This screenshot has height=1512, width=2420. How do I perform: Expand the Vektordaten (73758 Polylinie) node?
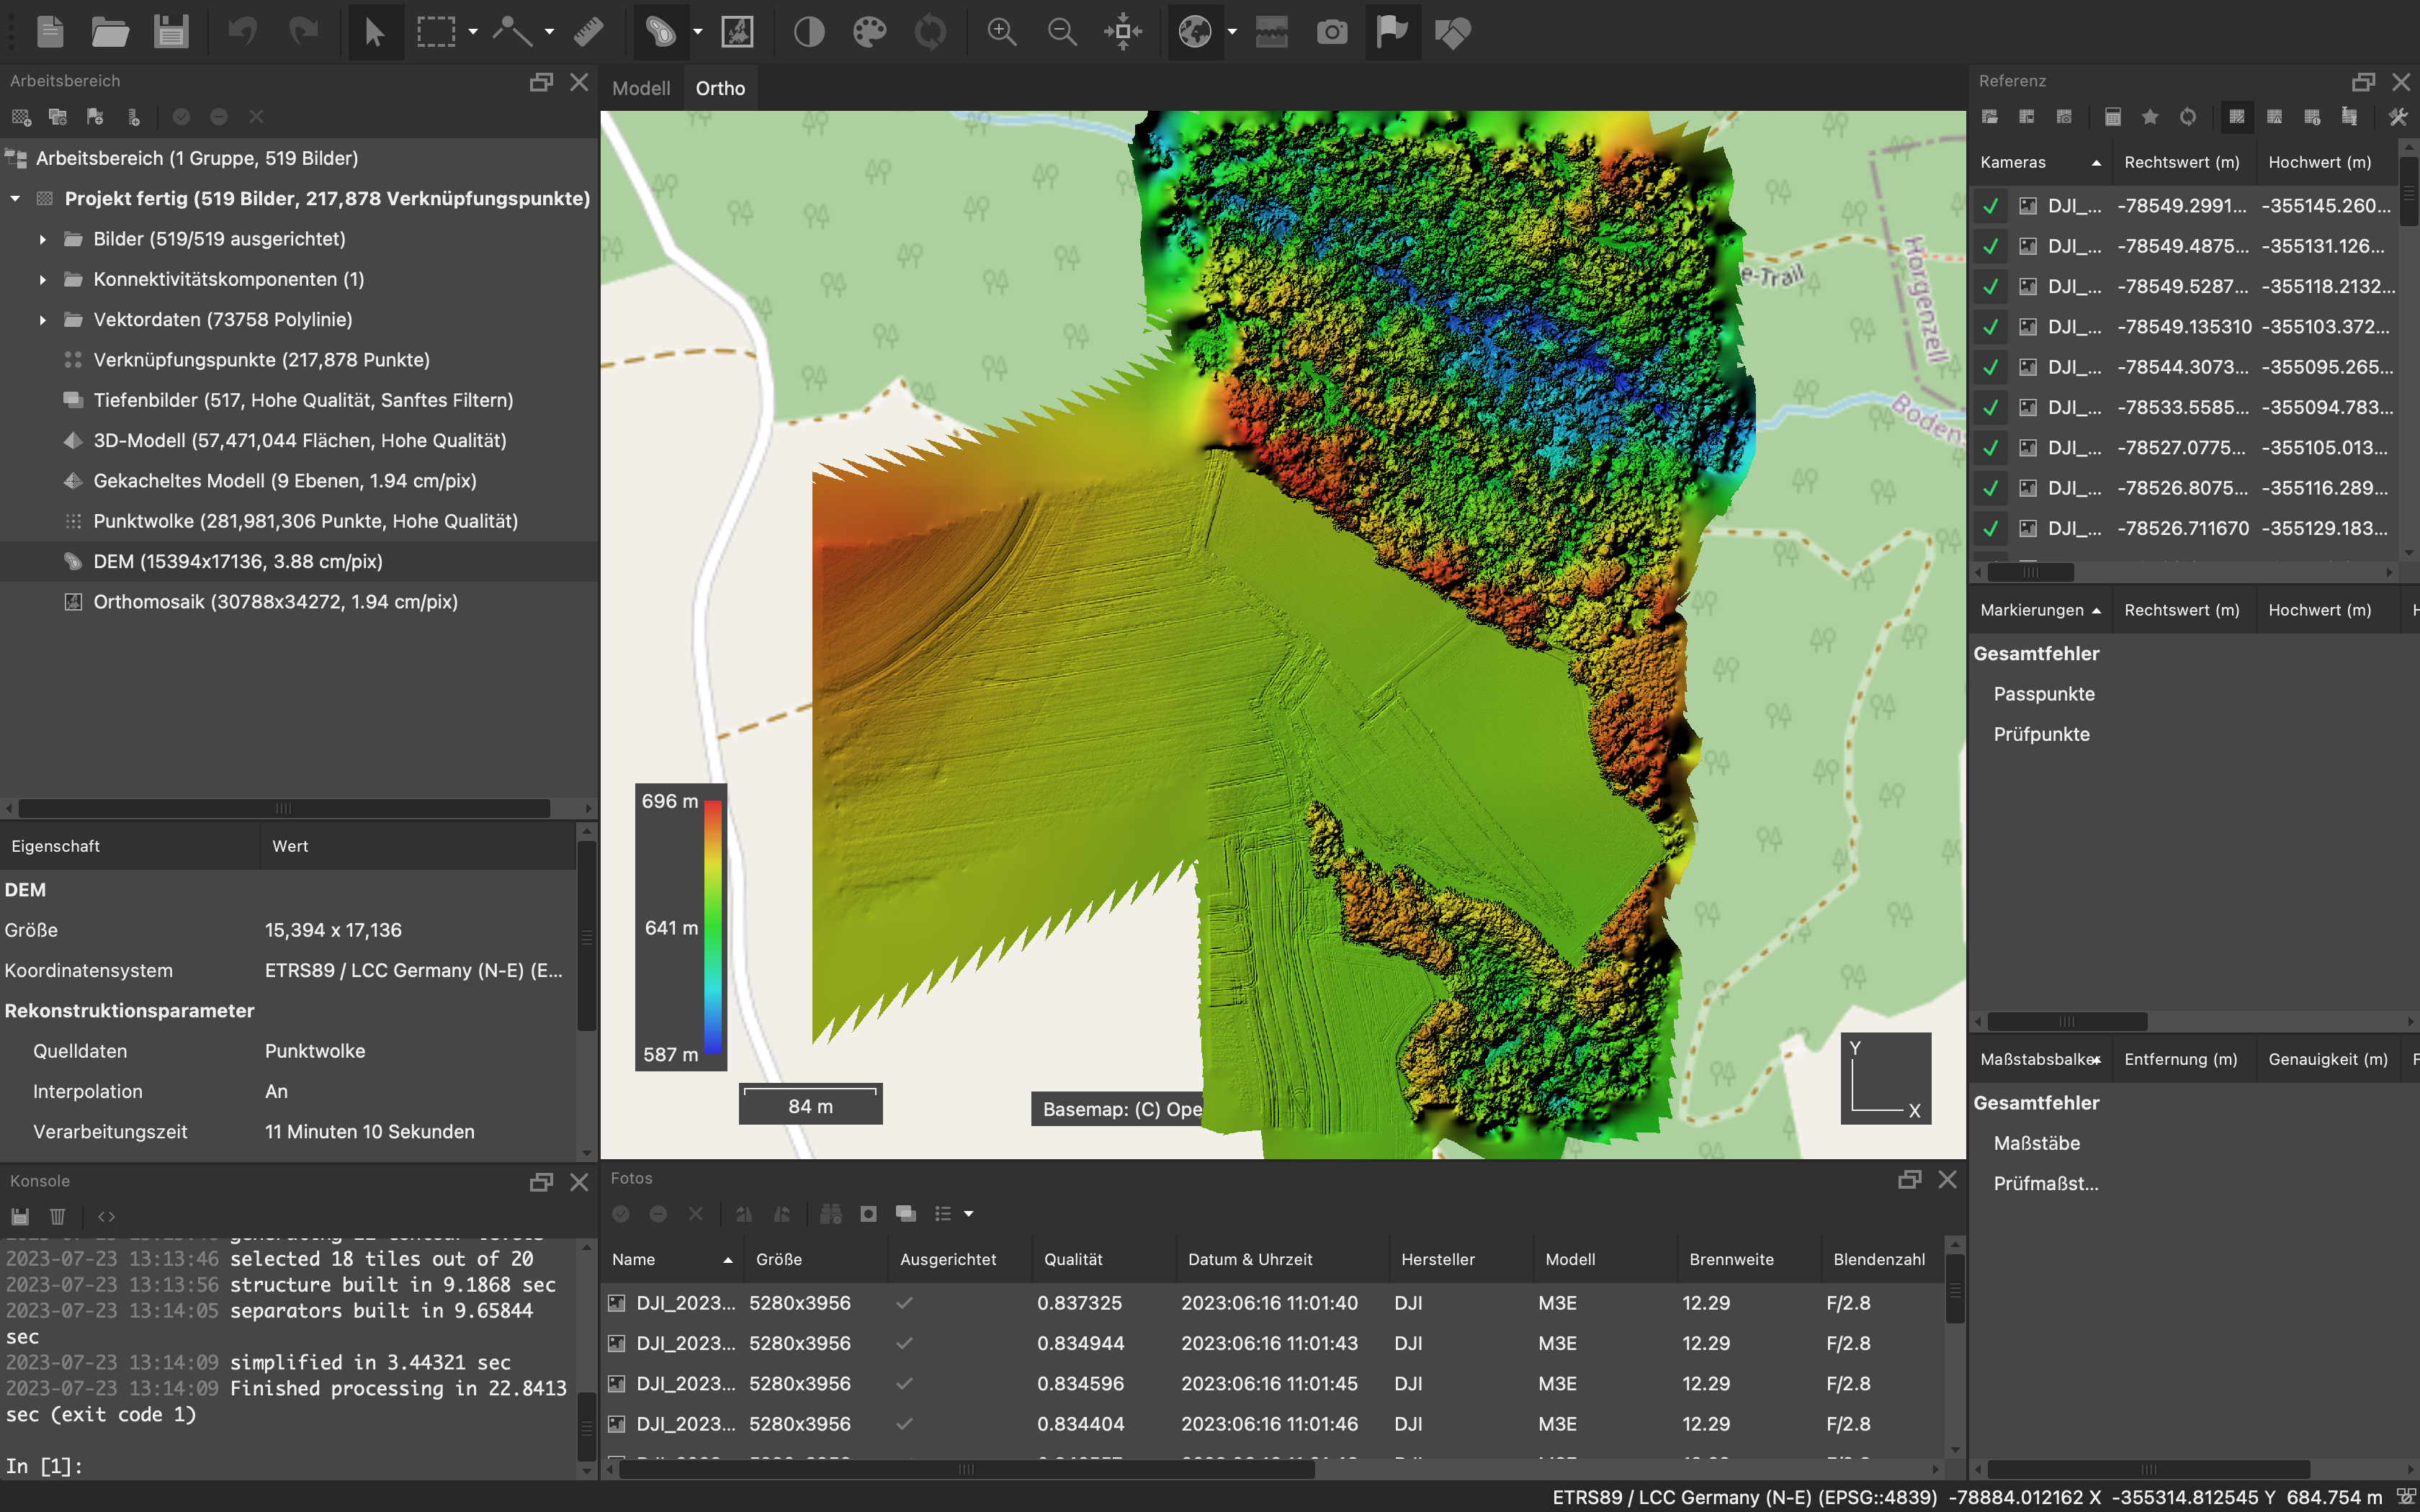[43, 320]
